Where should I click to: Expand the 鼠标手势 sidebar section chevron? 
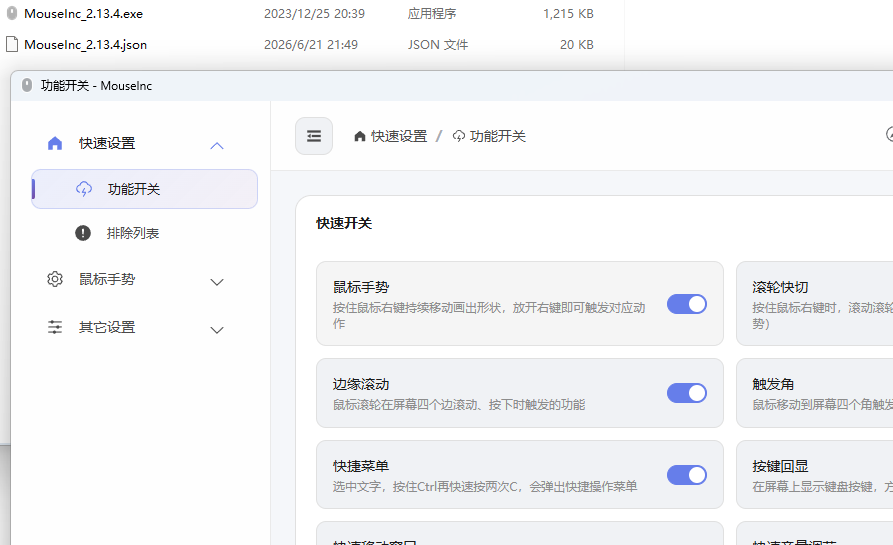[217, 282]
